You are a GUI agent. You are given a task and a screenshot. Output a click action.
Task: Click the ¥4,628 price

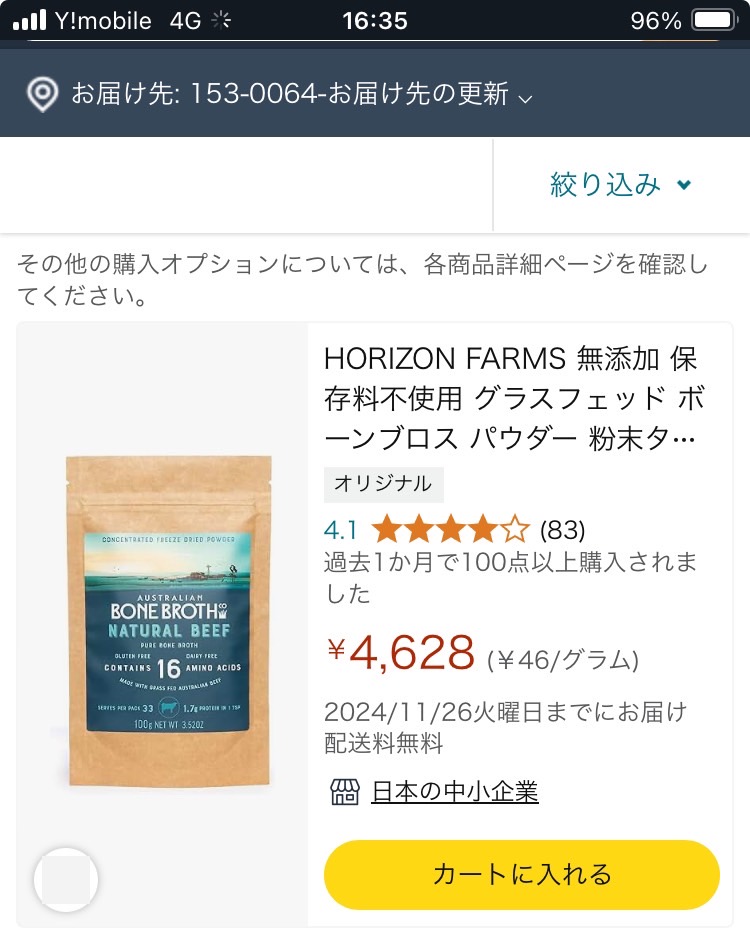click(401, 652)
